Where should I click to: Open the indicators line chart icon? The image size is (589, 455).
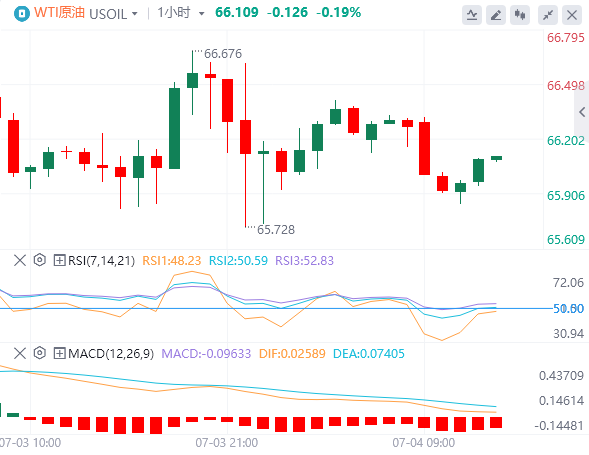(472, 15)
